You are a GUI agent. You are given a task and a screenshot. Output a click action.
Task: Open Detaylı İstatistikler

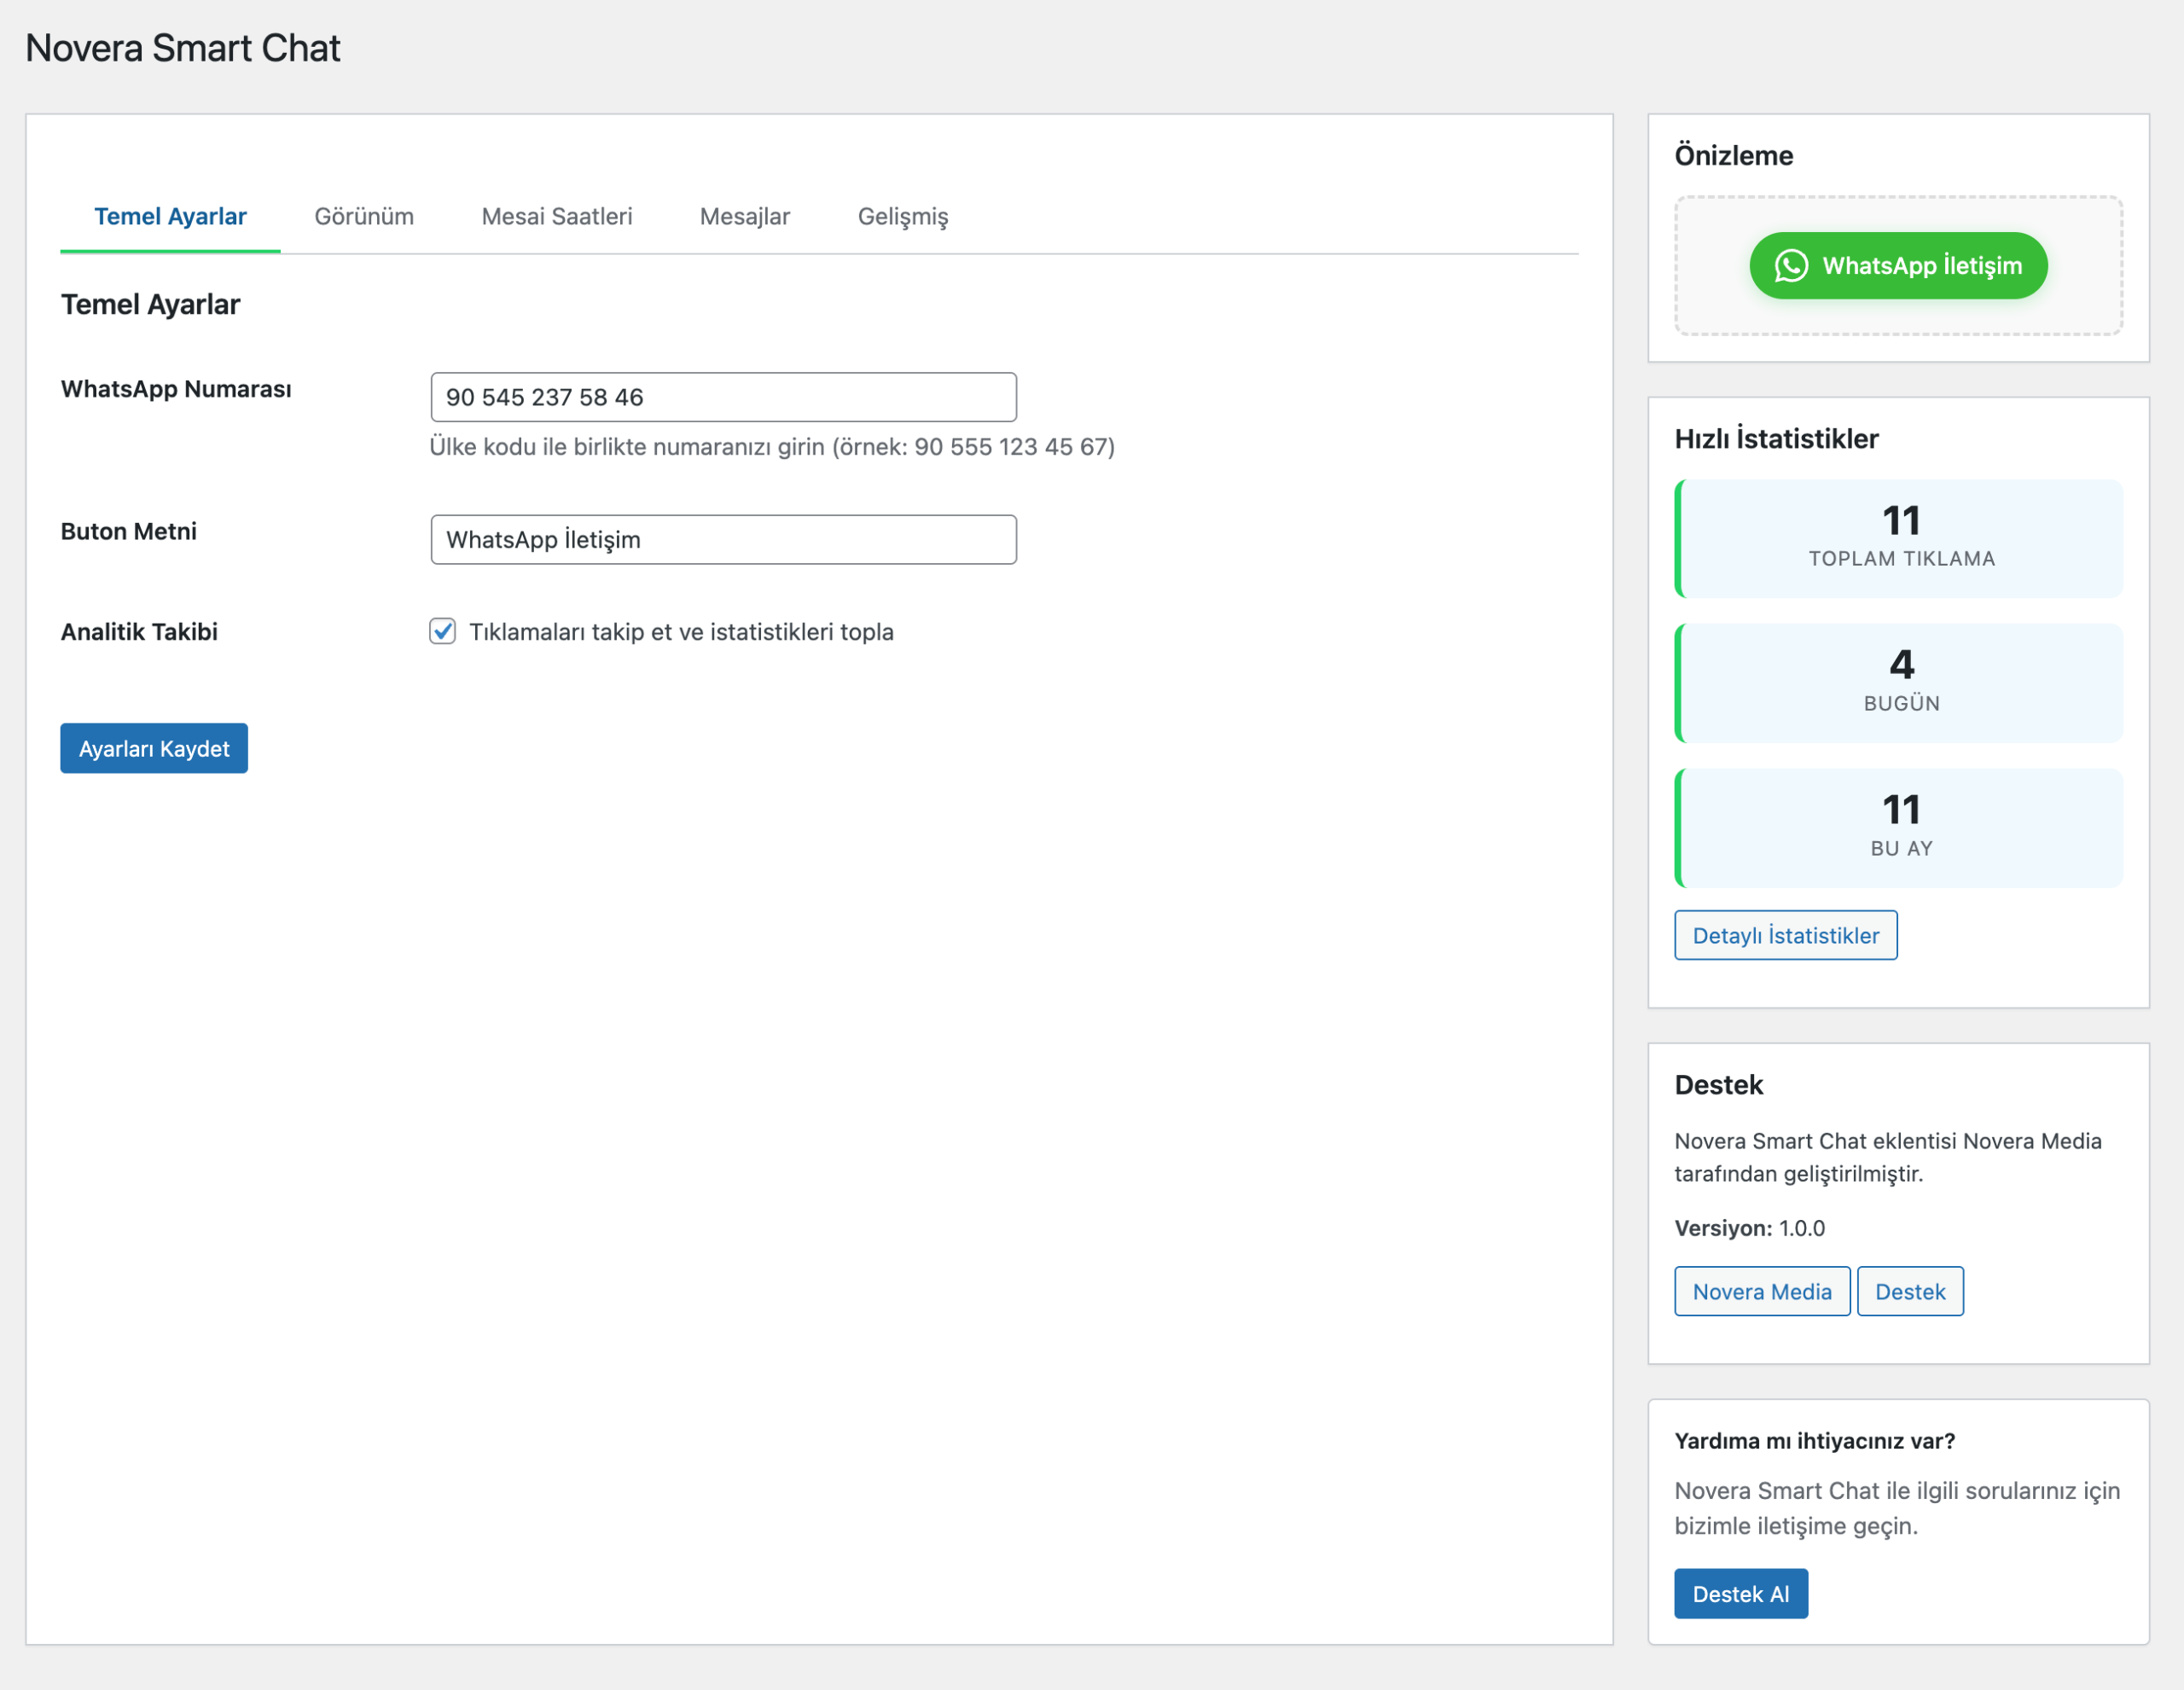point(1785,935)
